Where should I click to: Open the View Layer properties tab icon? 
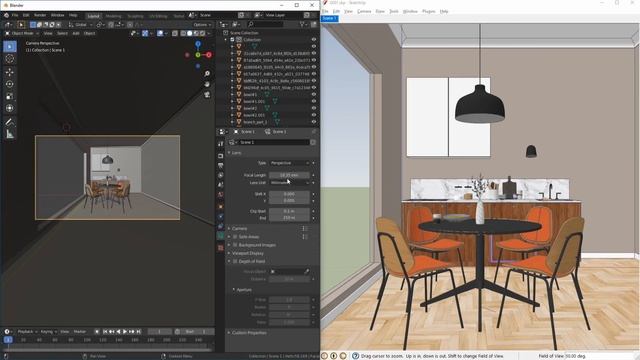(x=220, y=175)
